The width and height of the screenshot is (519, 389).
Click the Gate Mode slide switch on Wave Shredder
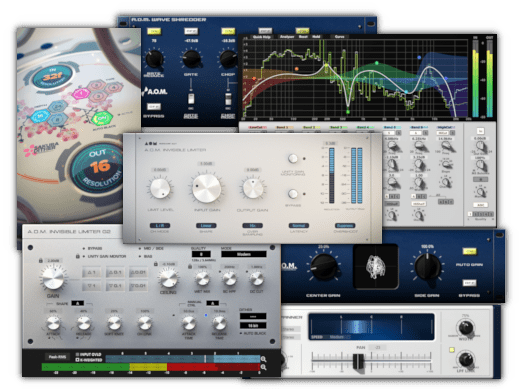coord(191,99)
